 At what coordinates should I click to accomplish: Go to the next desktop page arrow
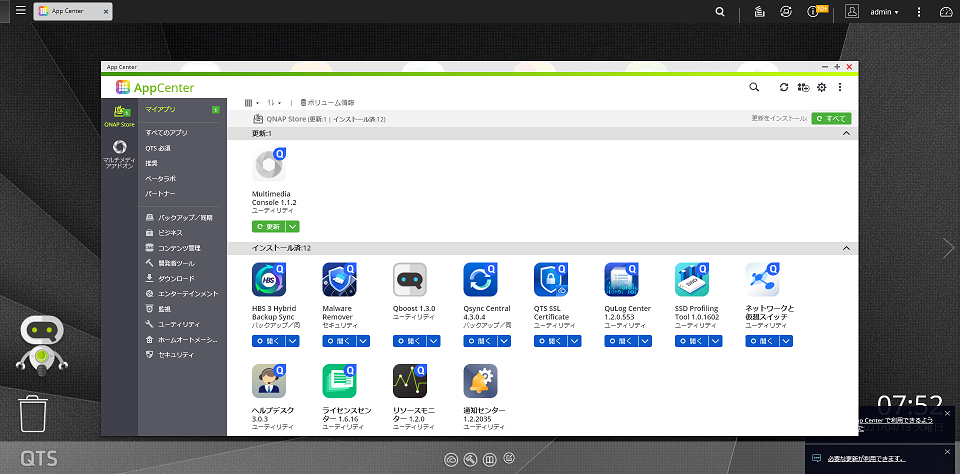click(948, 247)
